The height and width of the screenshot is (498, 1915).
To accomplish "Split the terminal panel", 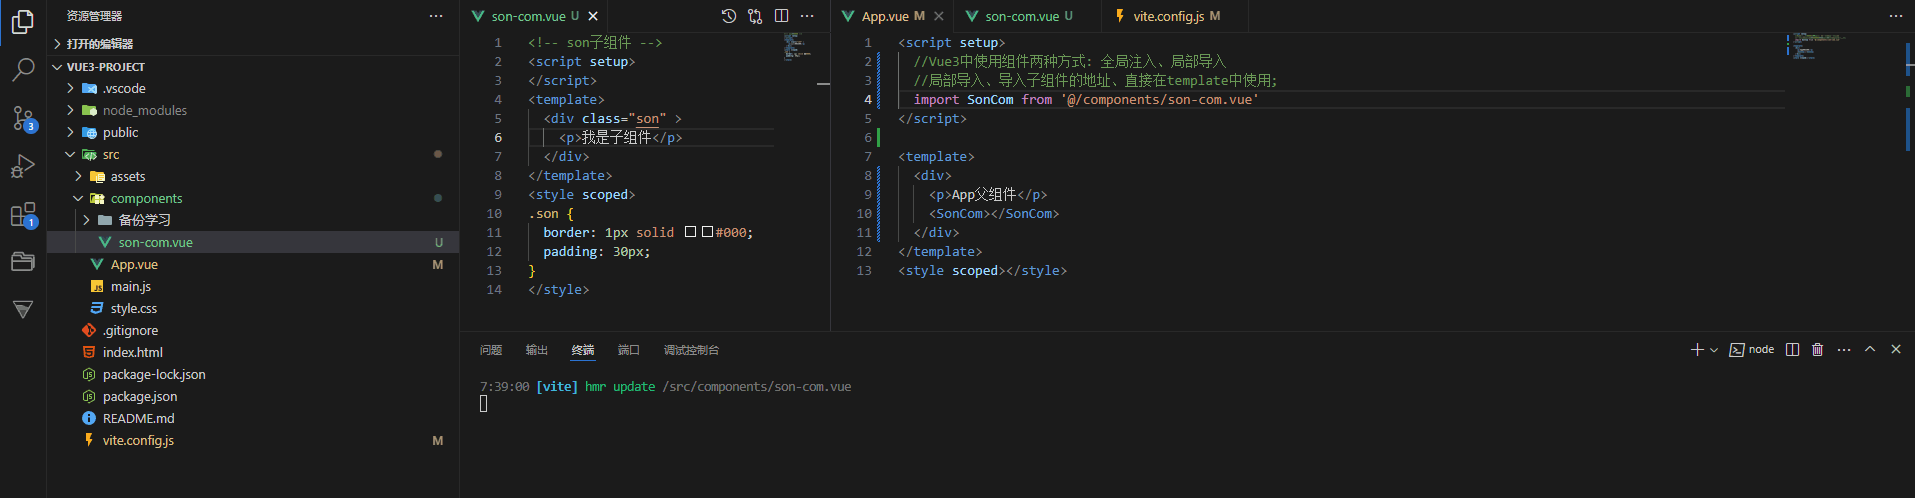I will click(x=1792, y=349).
